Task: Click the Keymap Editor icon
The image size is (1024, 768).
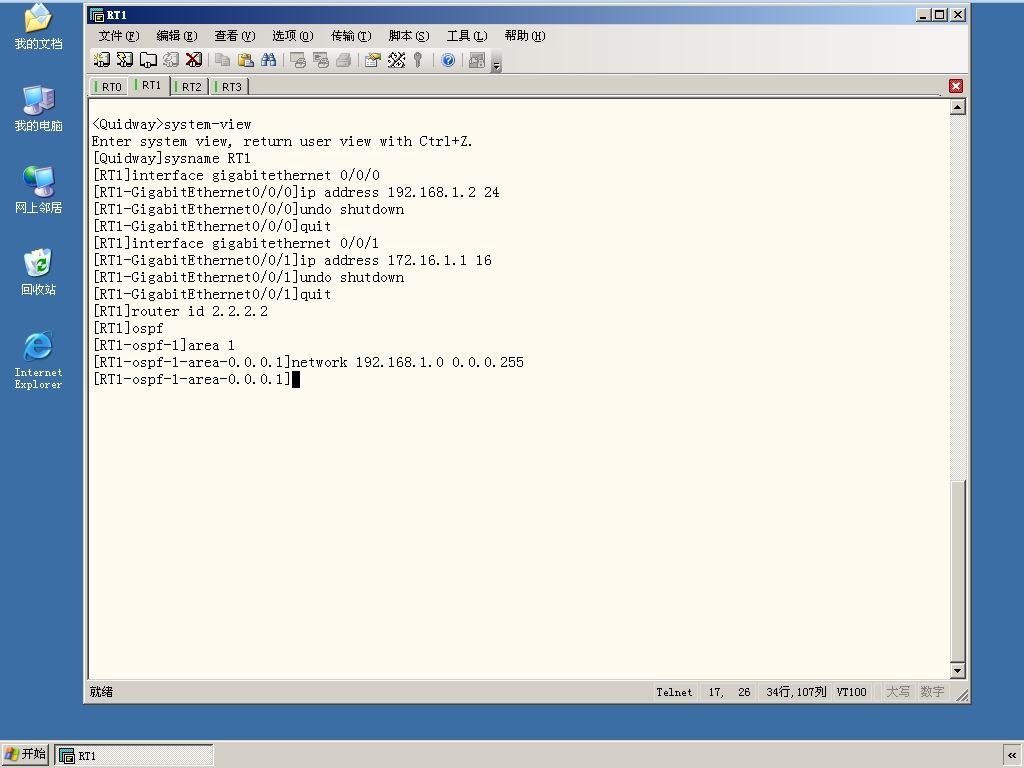Action: tap(396, 60)
